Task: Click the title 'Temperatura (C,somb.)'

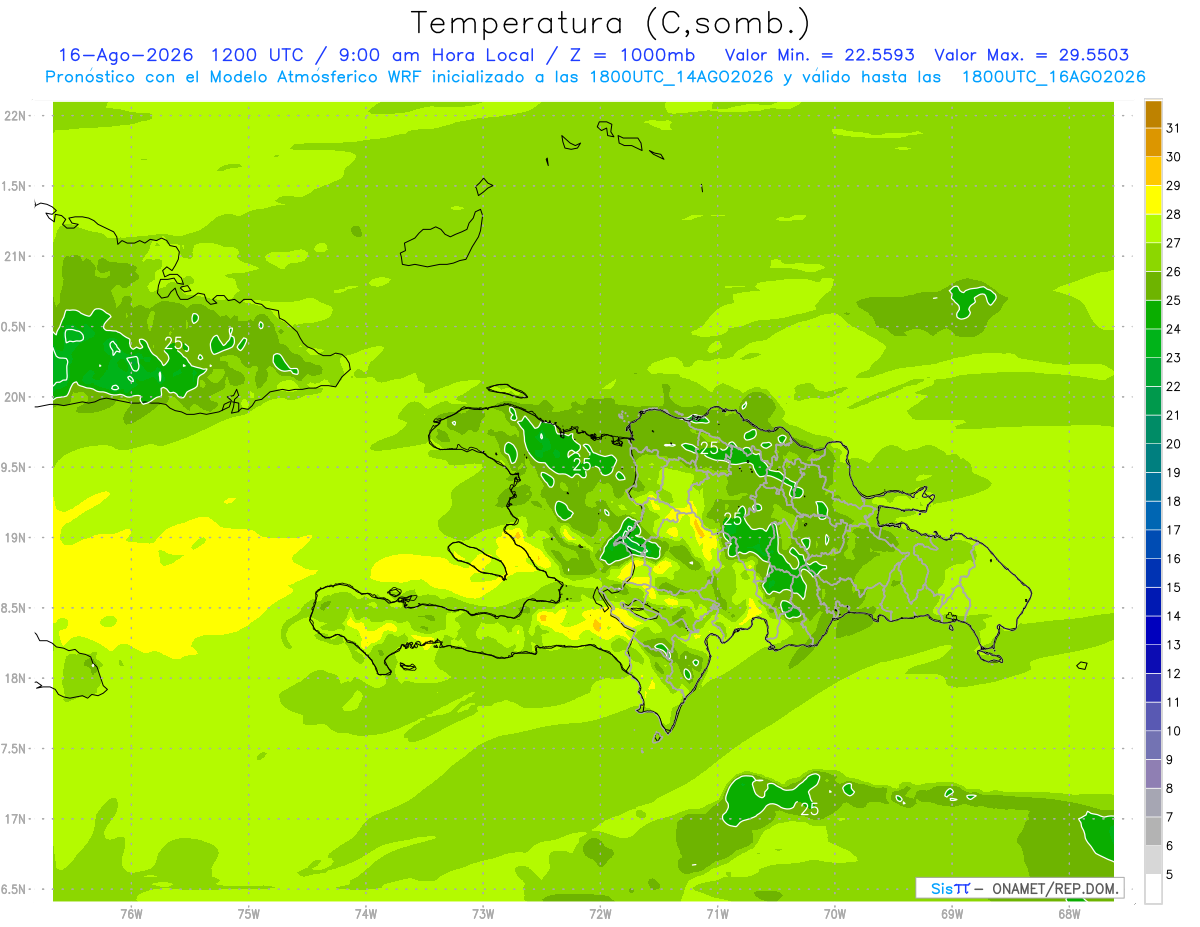Action: coord(610,23)
